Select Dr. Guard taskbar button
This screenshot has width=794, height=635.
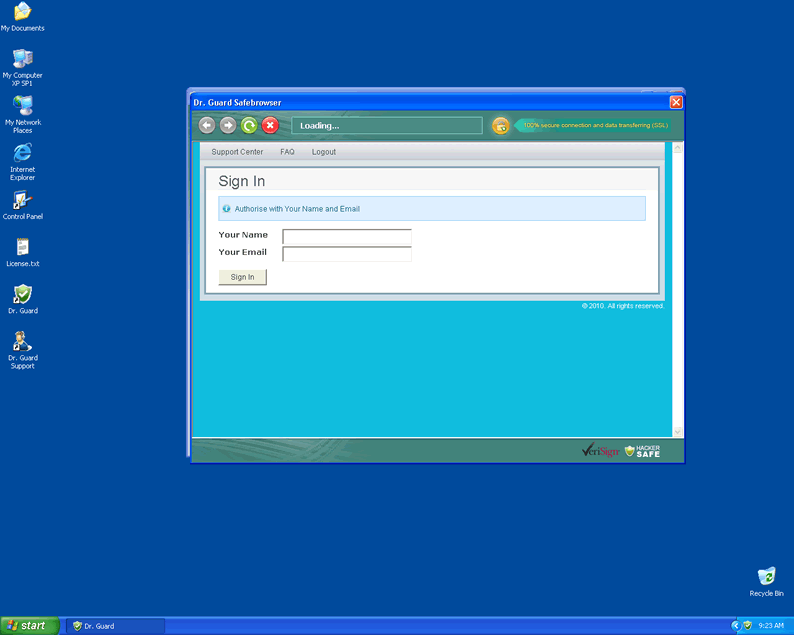tap(115, 626)
